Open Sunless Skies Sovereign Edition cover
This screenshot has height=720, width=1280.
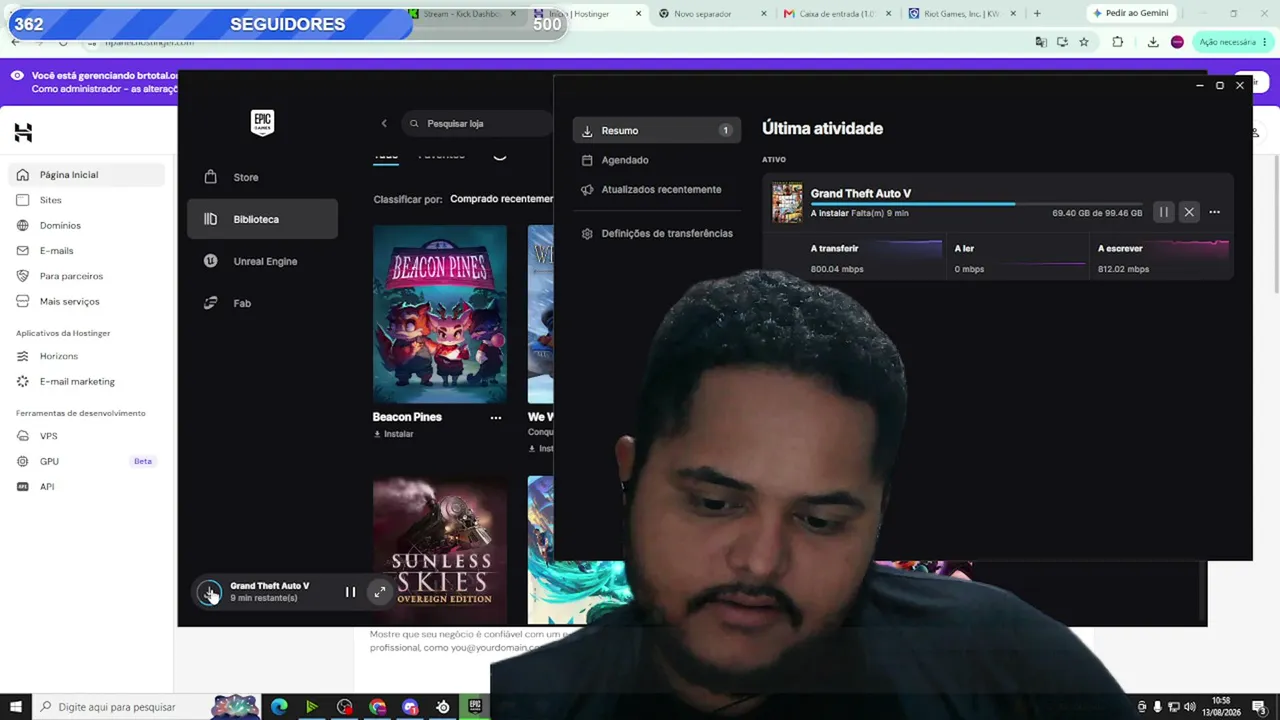coord(440,550)
